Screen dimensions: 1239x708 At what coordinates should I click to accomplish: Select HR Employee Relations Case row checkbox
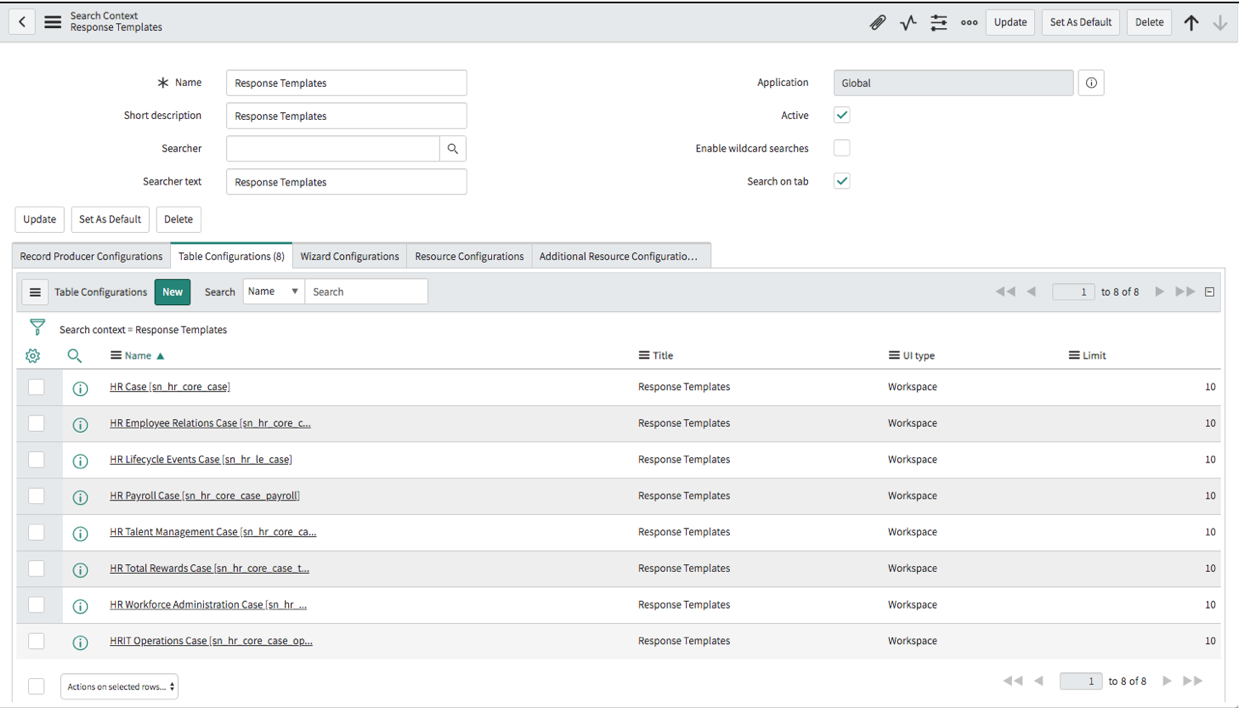[36, 423]
